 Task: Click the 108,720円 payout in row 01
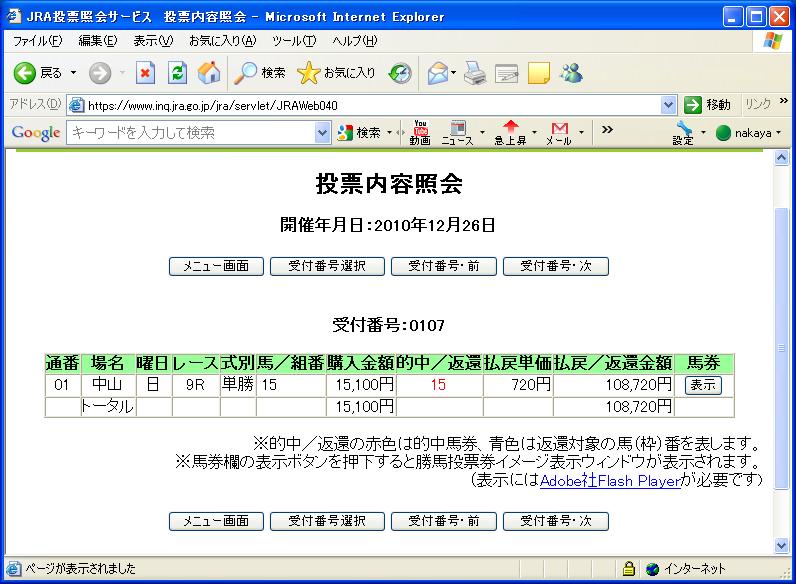(614, 385)
